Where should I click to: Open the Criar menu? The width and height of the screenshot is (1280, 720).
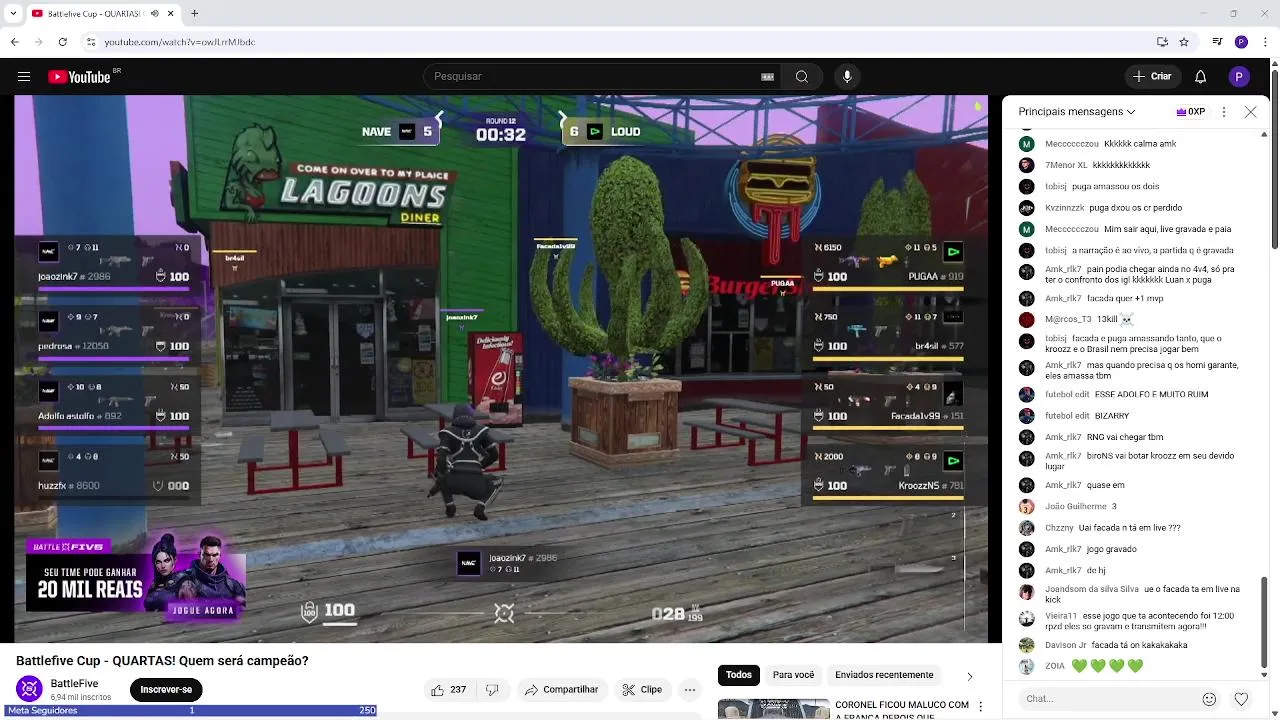click(1151, 77)
